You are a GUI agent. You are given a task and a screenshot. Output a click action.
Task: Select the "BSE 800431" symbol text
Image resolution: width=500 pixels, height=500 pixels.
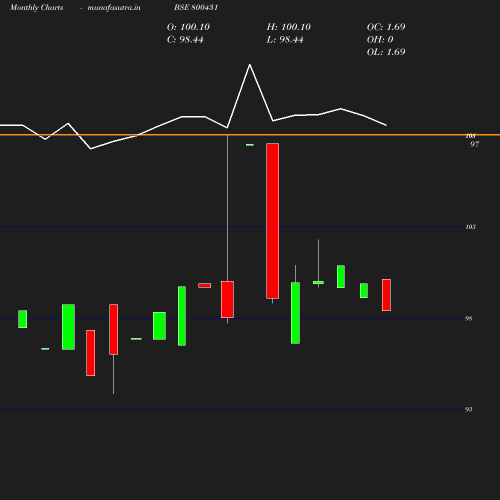pos(196,7)
